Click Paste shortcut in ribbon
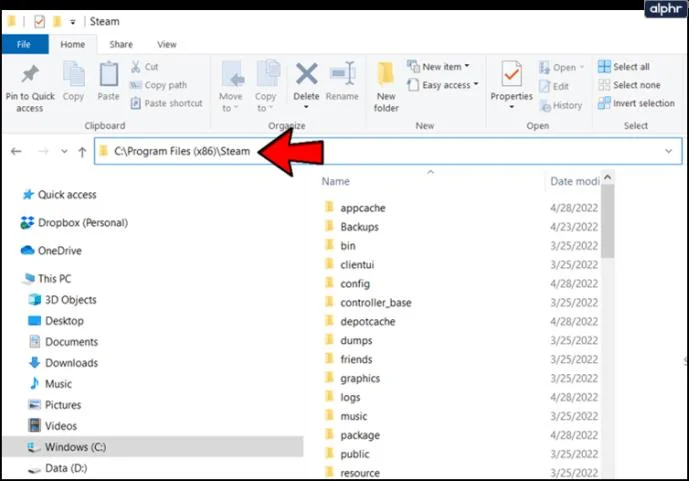689x481 pixels. (167, 104)
